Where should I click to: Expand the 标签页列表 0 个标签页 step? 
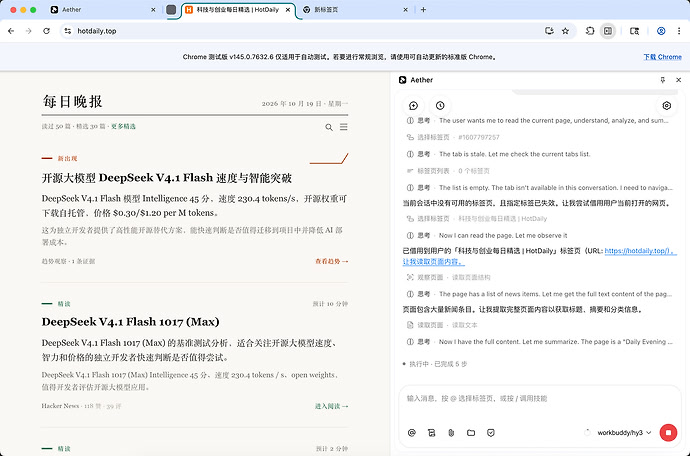[x=448, y=171]
